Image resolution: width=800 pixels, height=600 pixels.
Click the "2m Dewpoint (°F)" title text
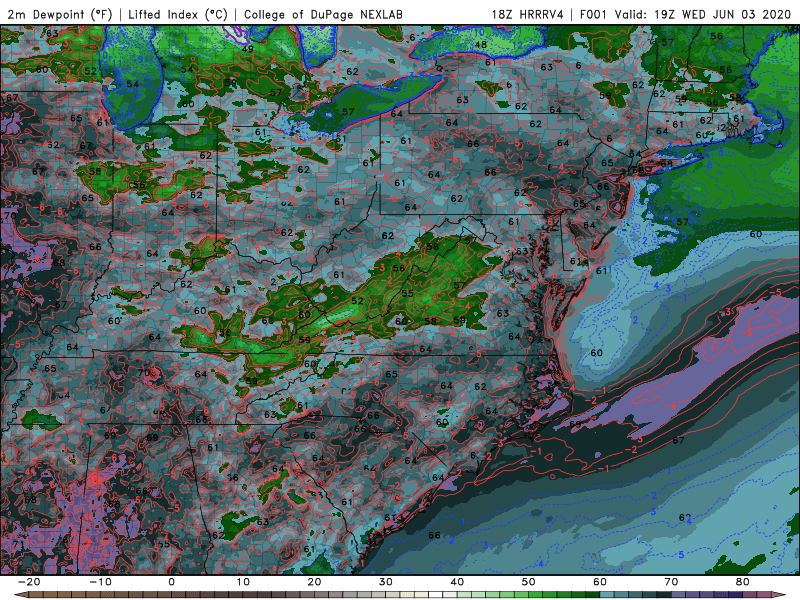pos(60,14)
